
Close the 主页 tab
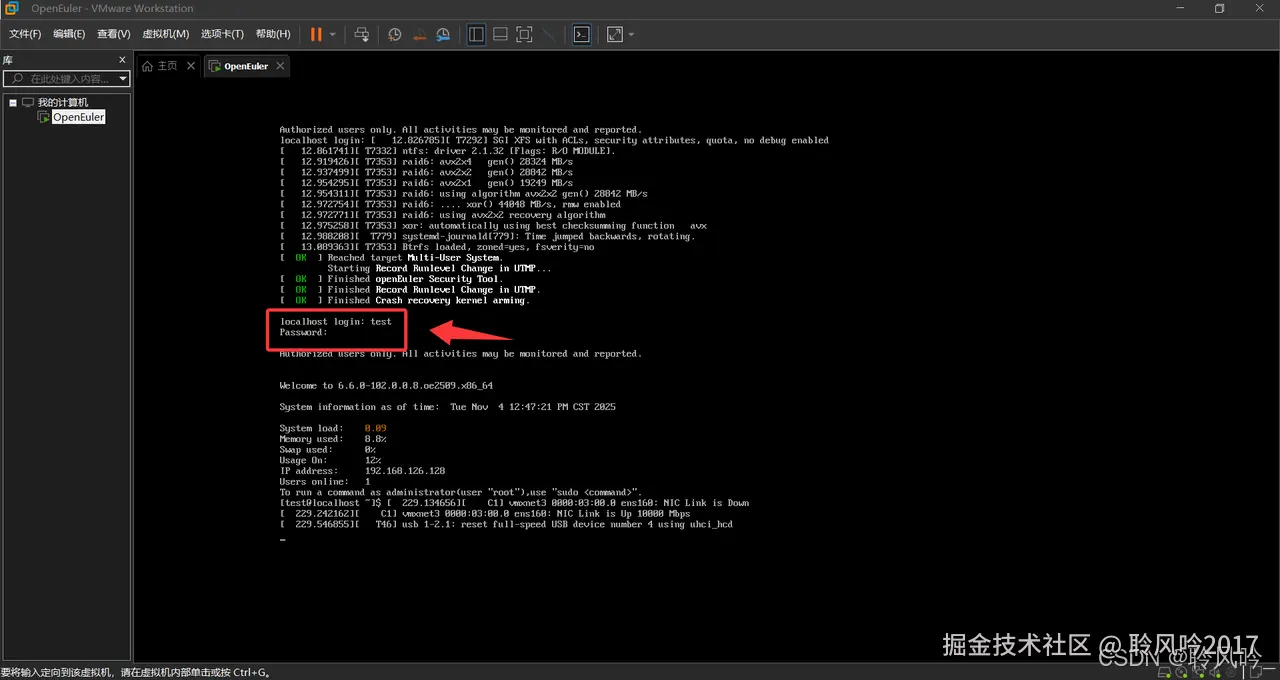[191, 66]
